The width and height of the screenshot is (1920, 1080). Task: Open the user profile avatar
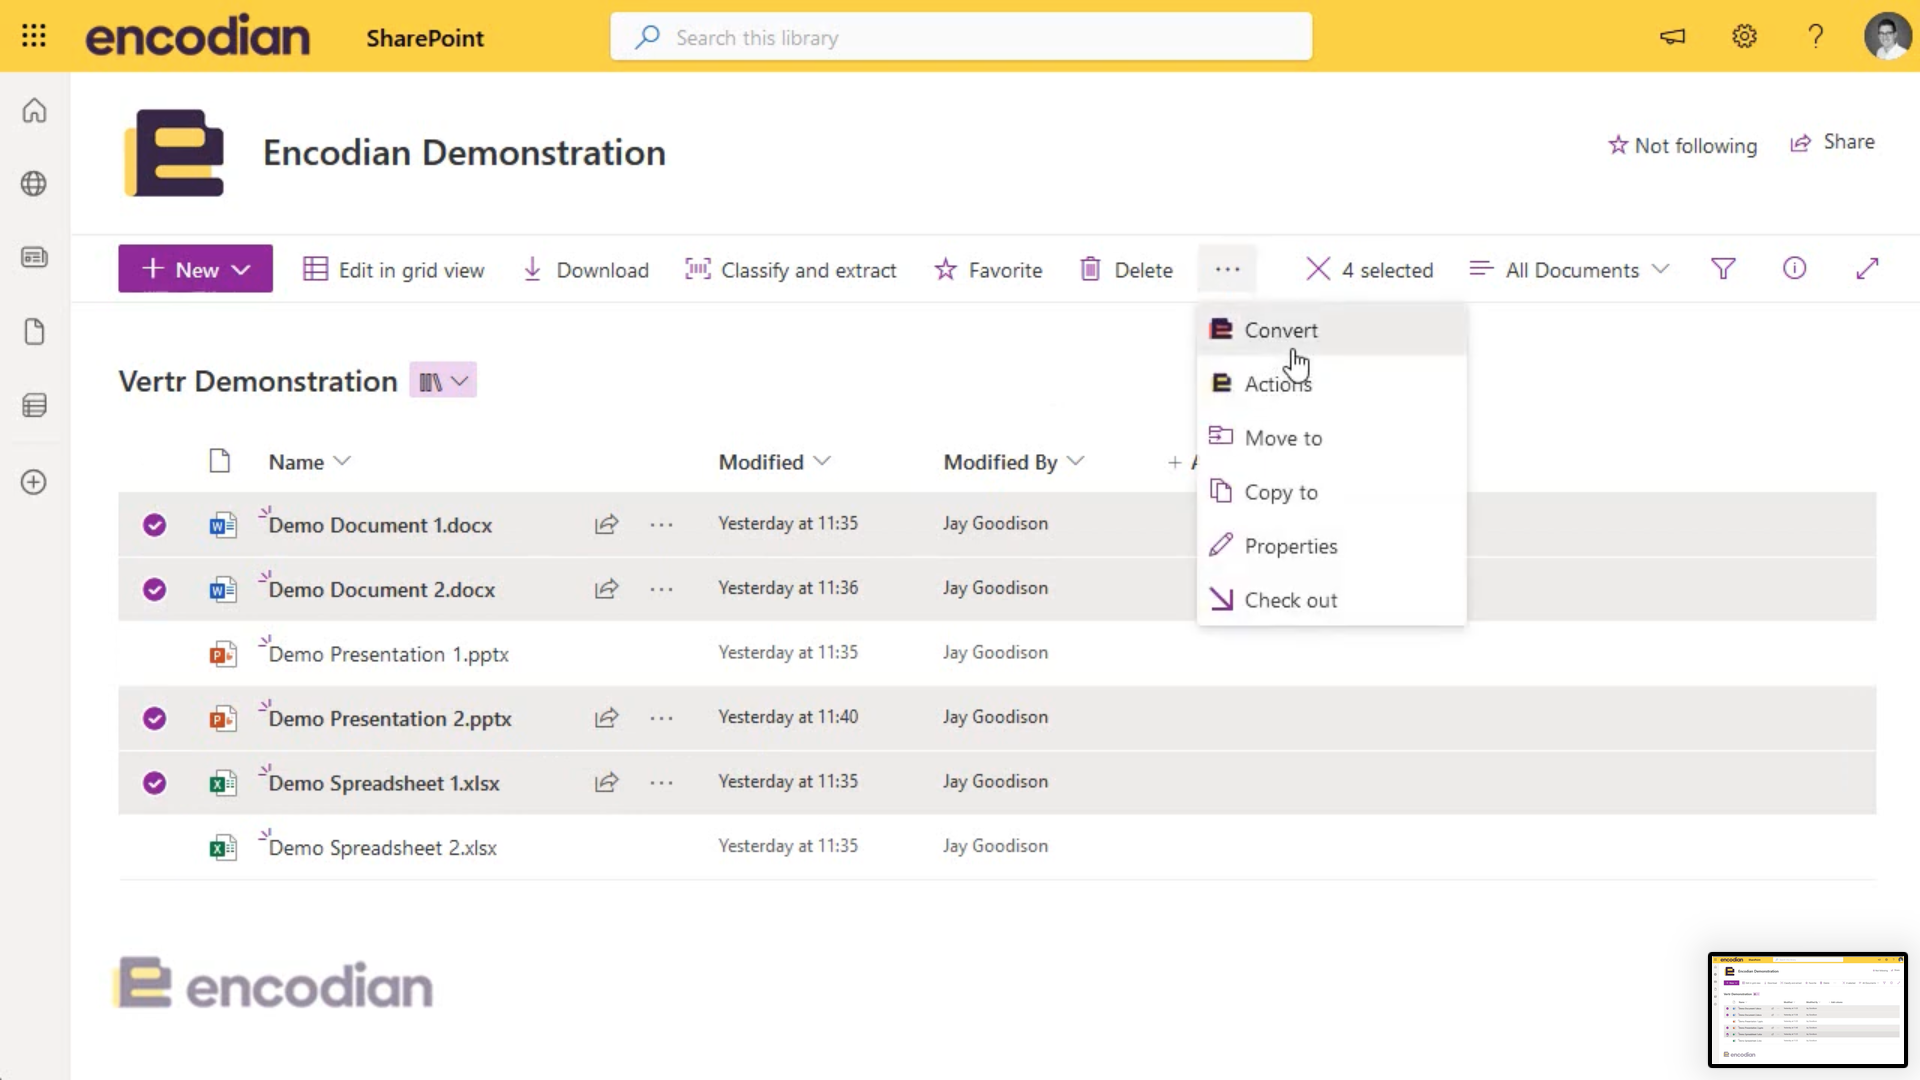coord(1887,37)
